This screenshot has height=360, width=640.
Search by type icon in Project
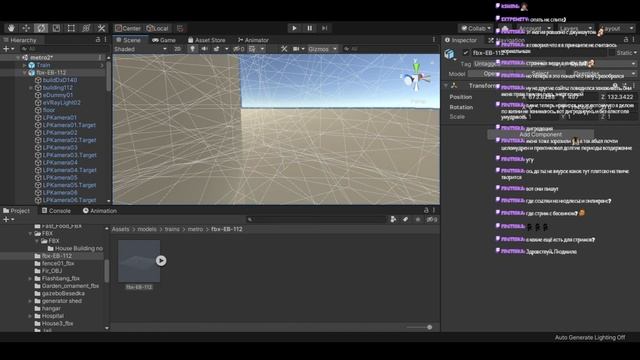(393, 220)
